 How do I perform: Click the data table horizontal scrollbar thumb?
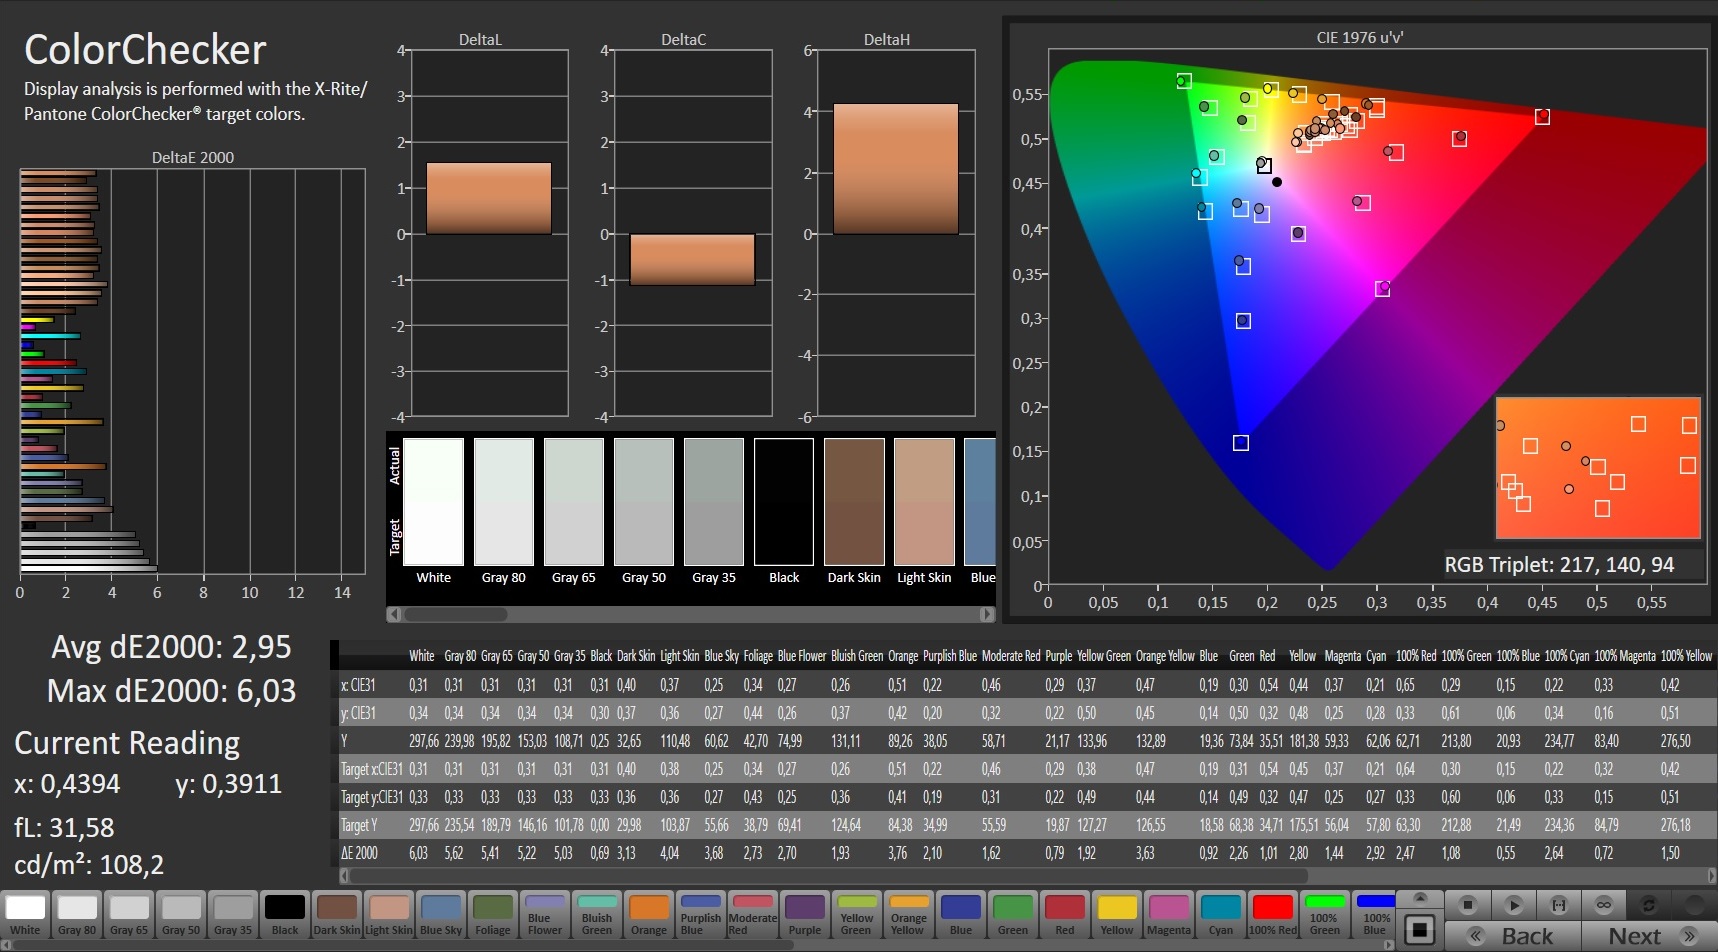point(828,876)
